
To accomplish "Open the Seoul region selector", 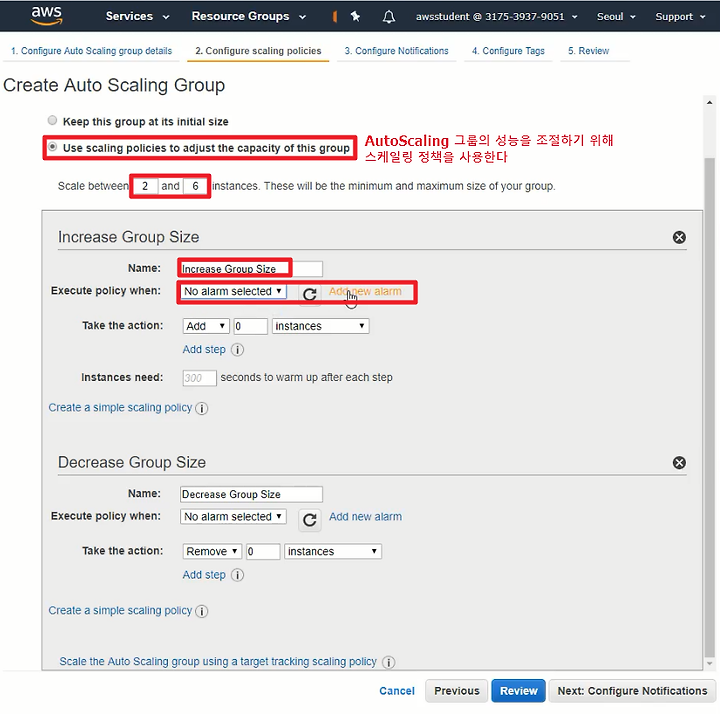I will click(x=616, y=17).
